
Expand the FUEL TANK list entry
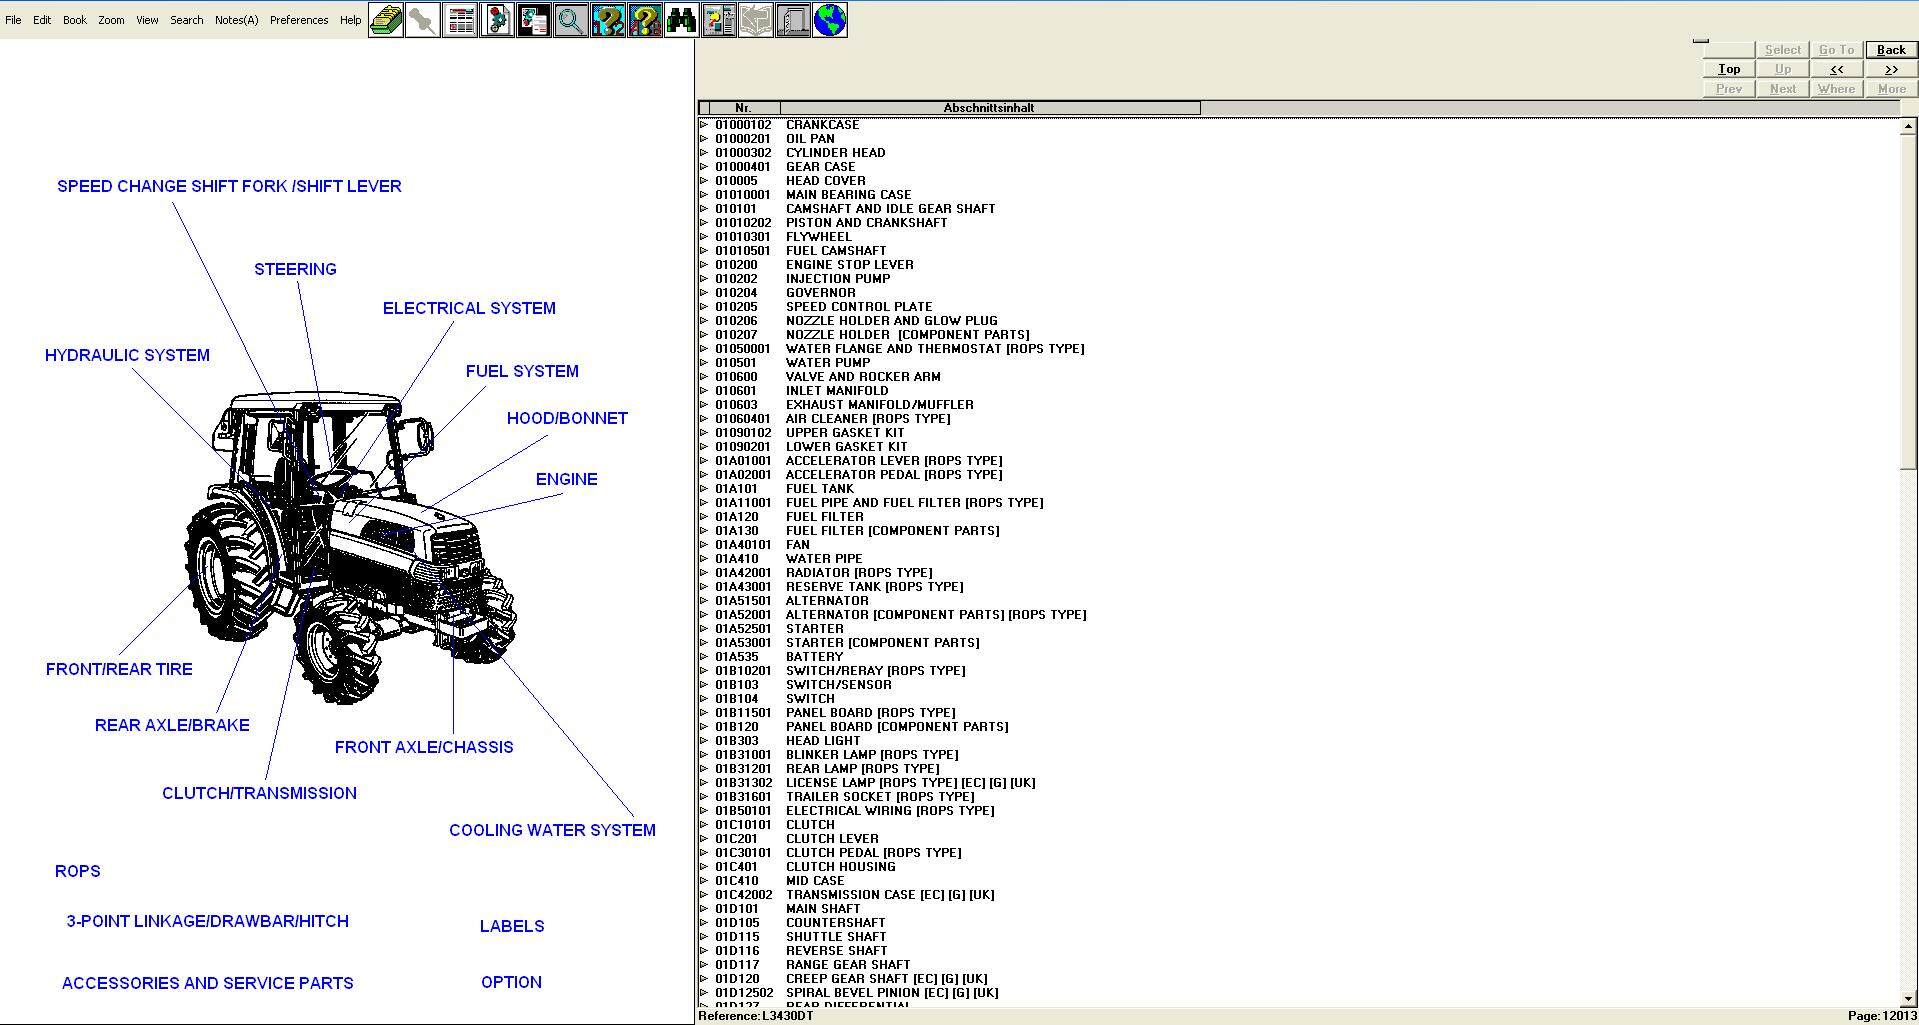(706, 488)
